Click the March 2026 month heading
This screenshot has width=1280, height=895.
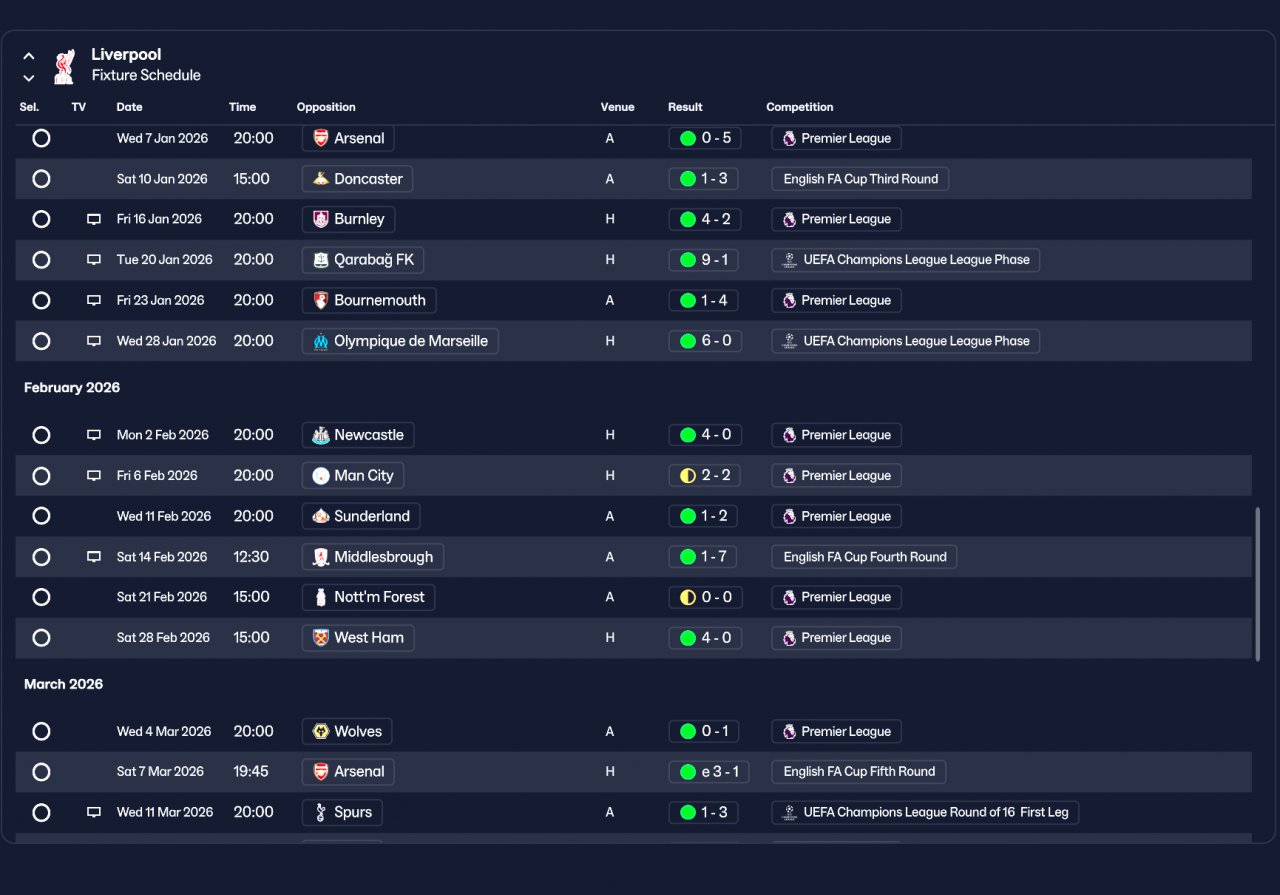point(64,685)
